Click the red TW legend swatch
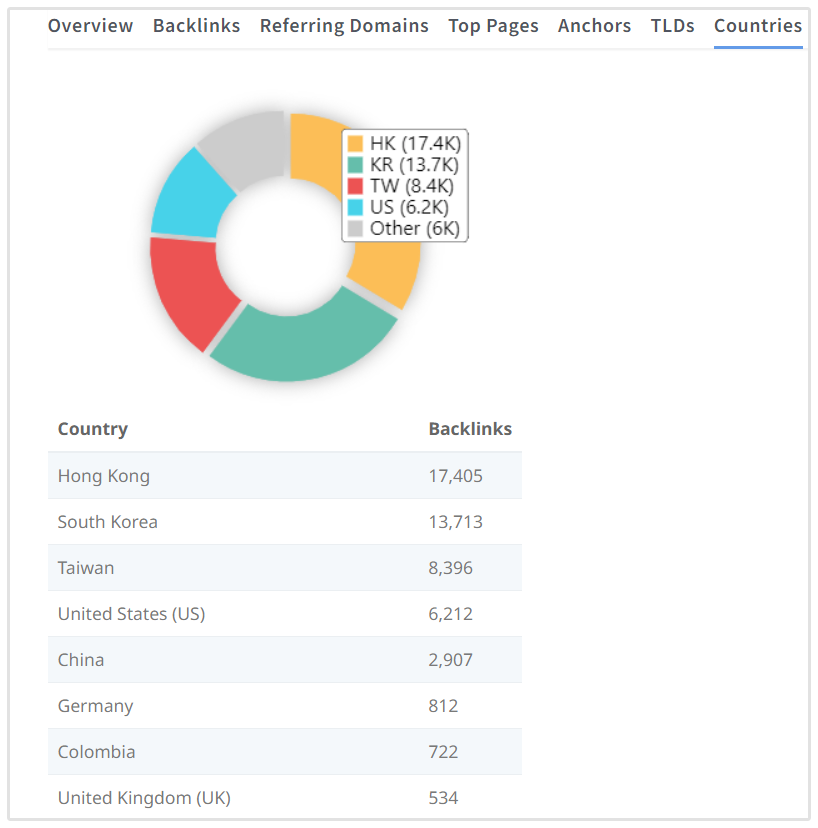 click(355, 186)
